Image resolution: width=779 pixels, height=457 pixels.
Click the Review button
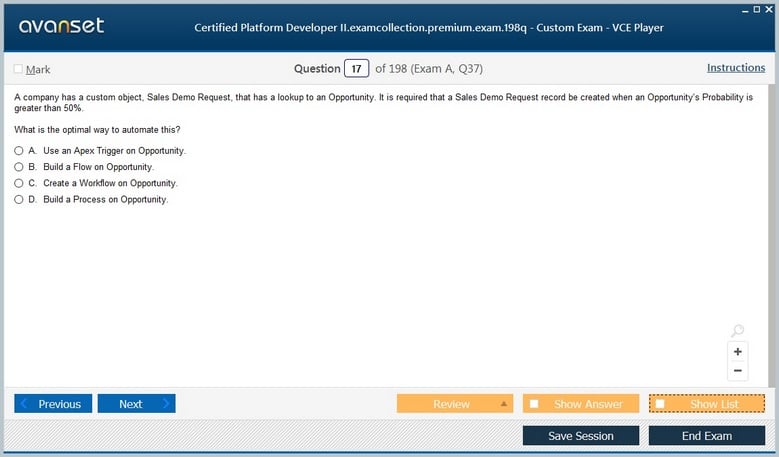[455, 404]
